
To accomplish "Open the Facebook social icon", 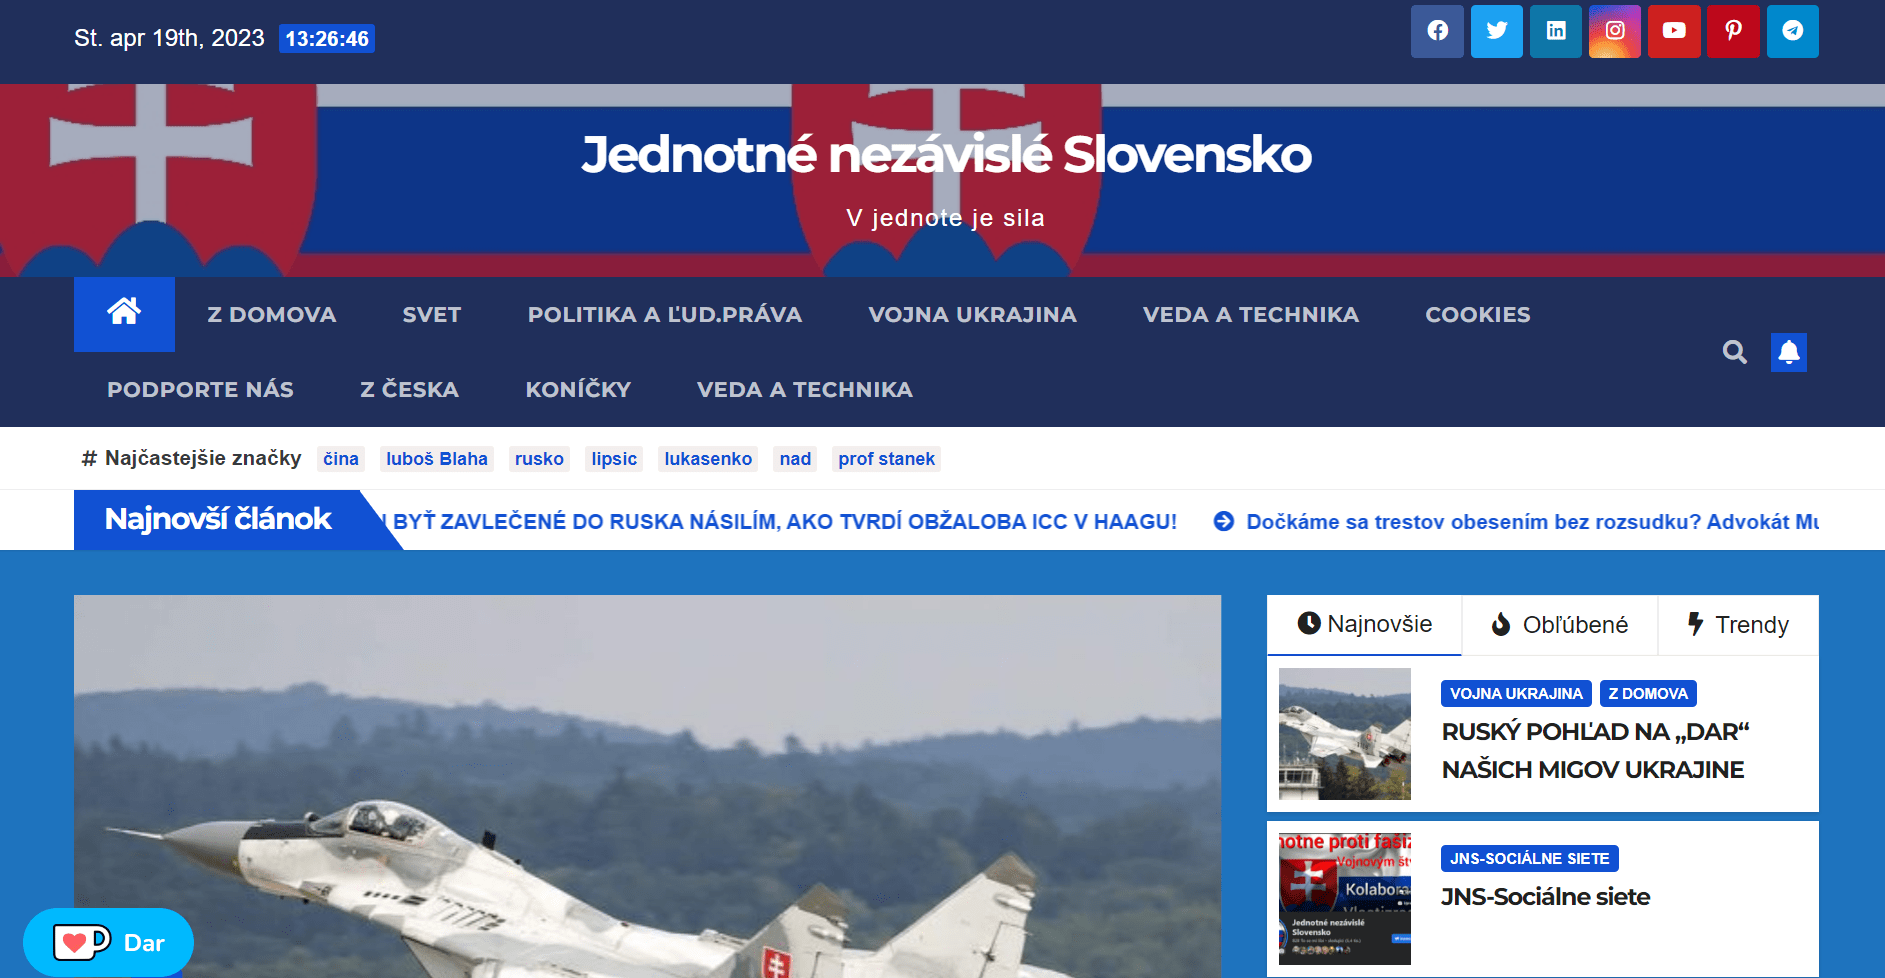I will point(1437,31).
